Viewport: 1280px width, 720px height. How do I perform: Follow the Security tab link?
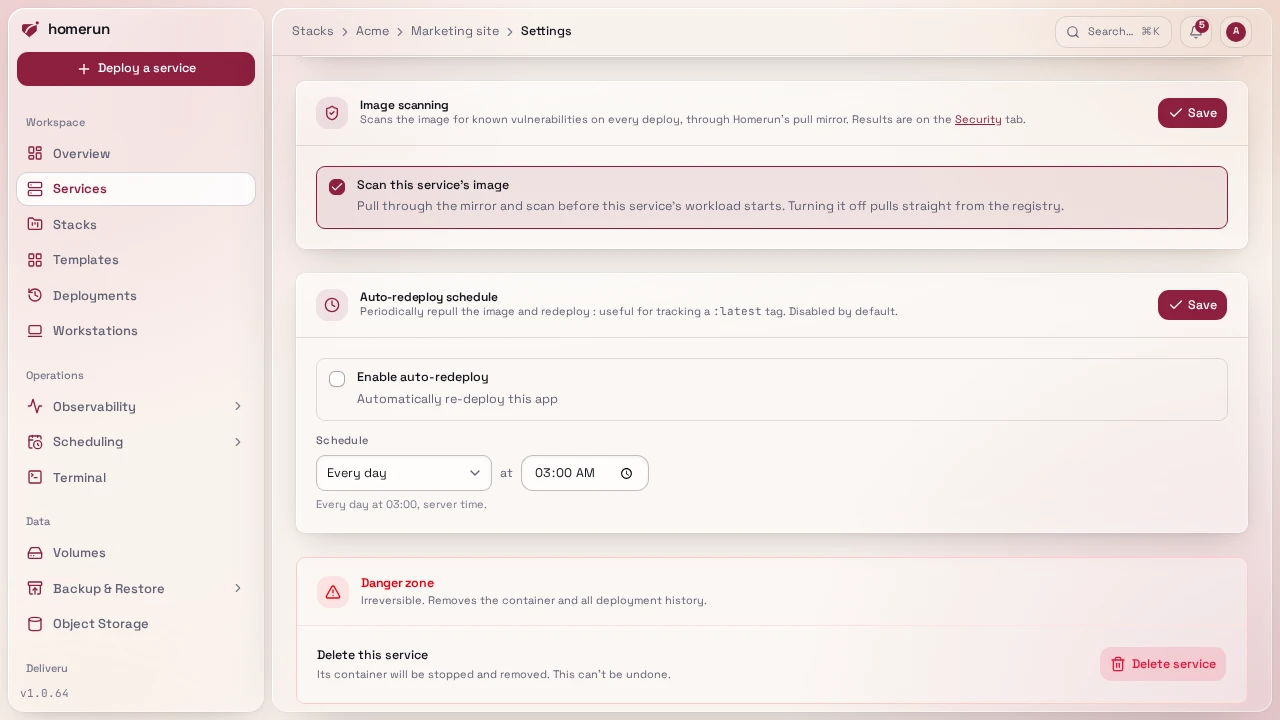point(978,119)
